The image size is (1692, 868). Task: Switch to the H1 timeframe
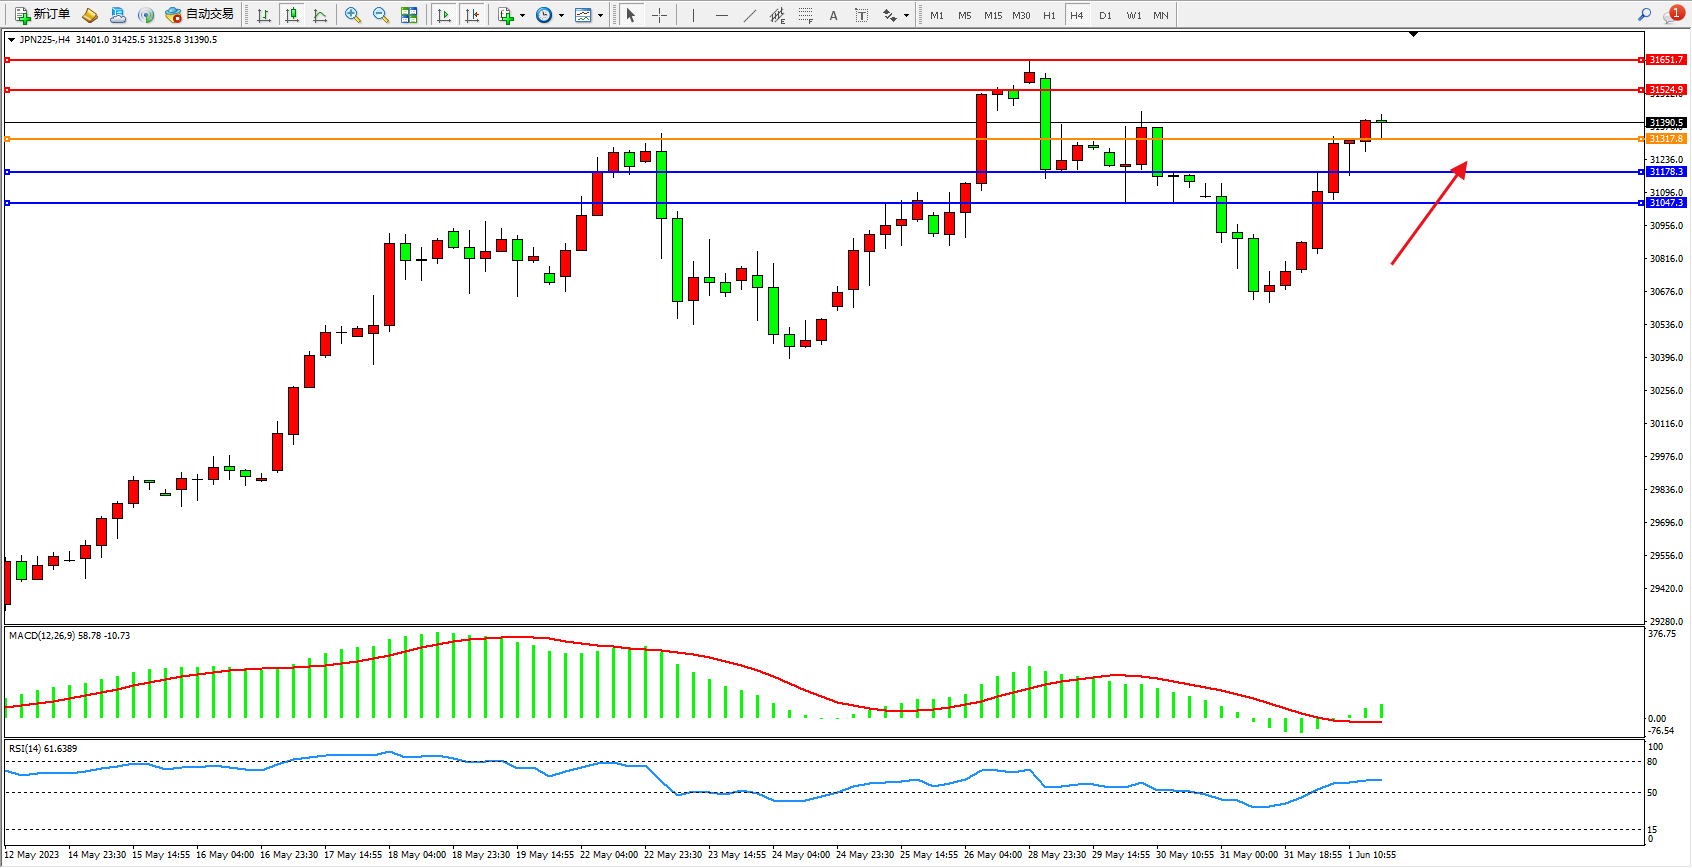coord(1049,15)
